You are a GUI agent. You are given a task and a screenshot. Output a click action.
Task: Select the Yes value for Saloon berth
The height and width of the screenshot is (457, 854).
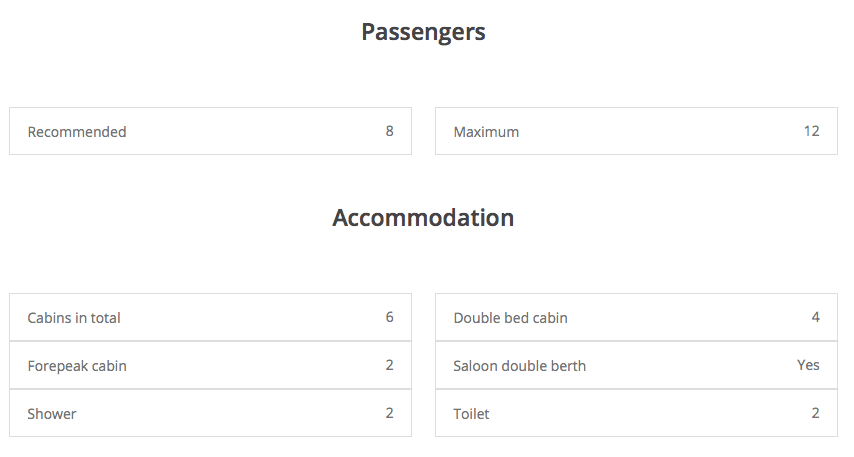click(x=808, y=365)
